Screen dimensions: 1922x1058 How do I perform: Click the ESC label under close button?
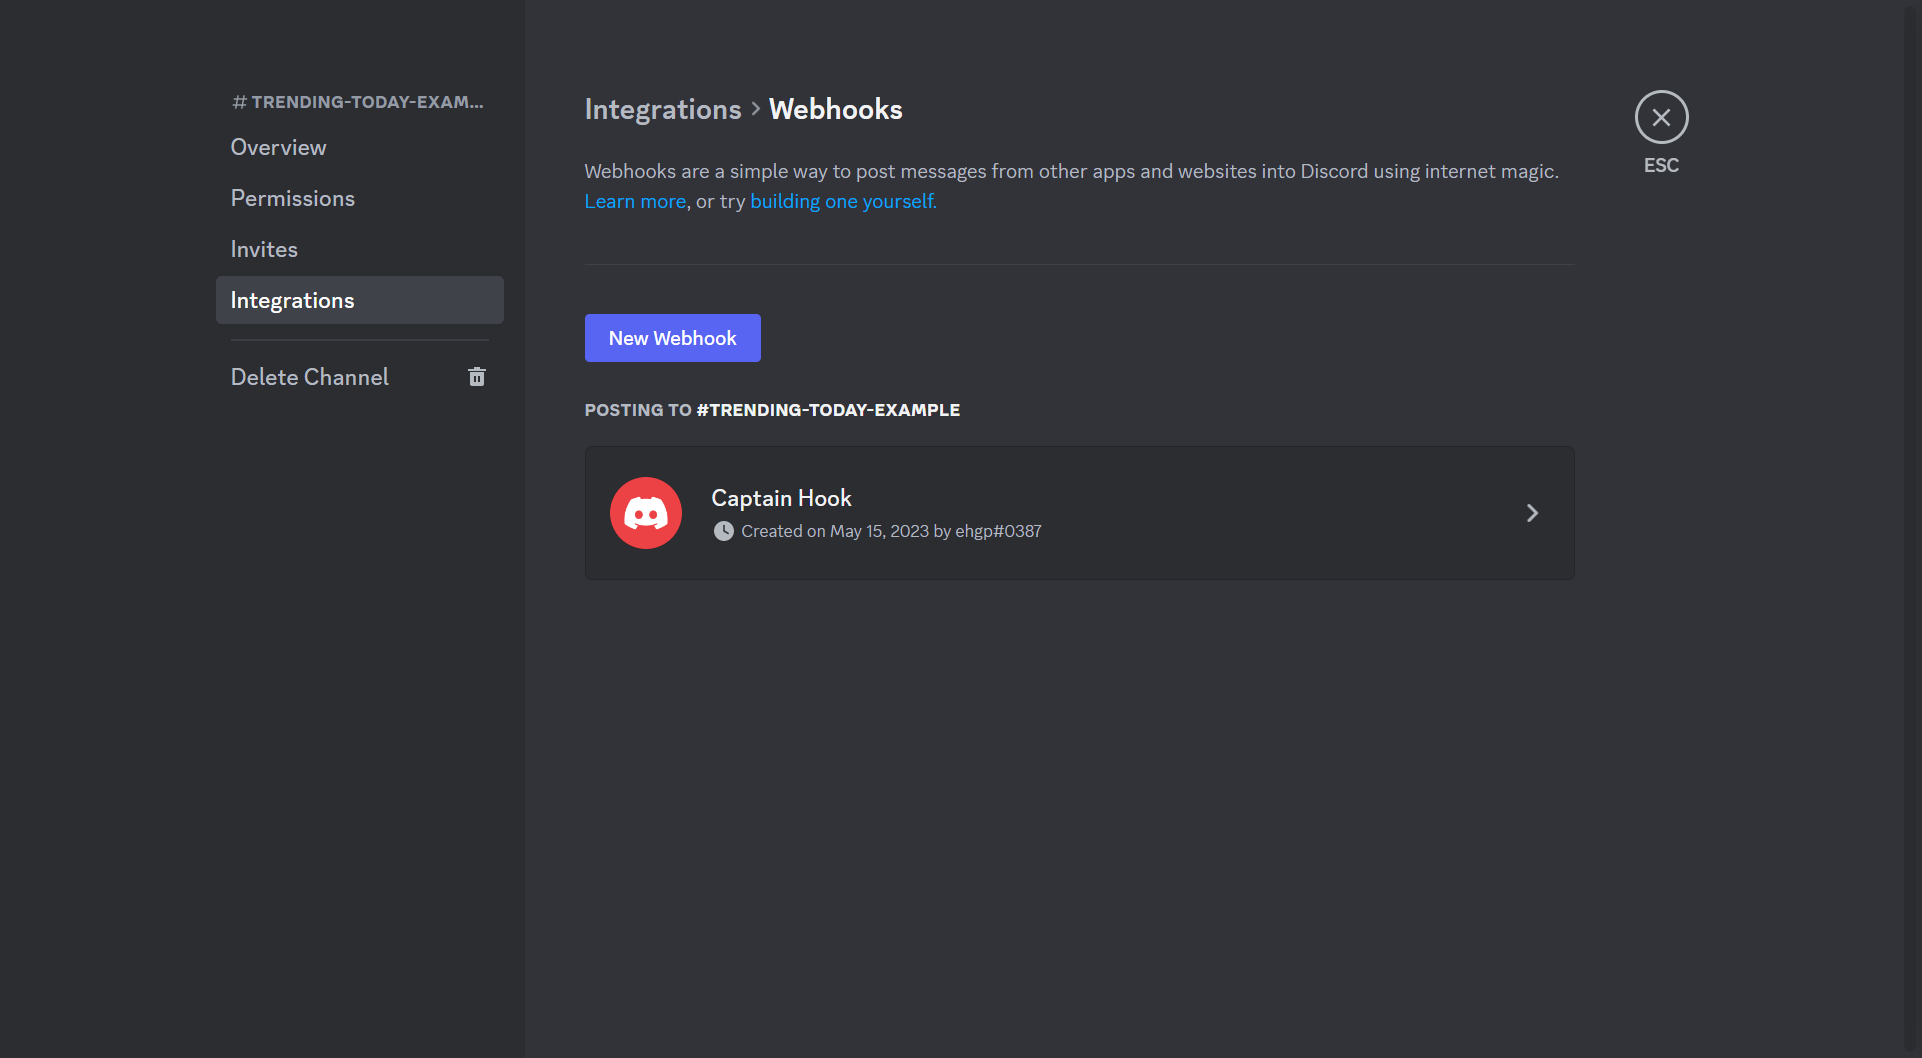(x=1661, y=165)
